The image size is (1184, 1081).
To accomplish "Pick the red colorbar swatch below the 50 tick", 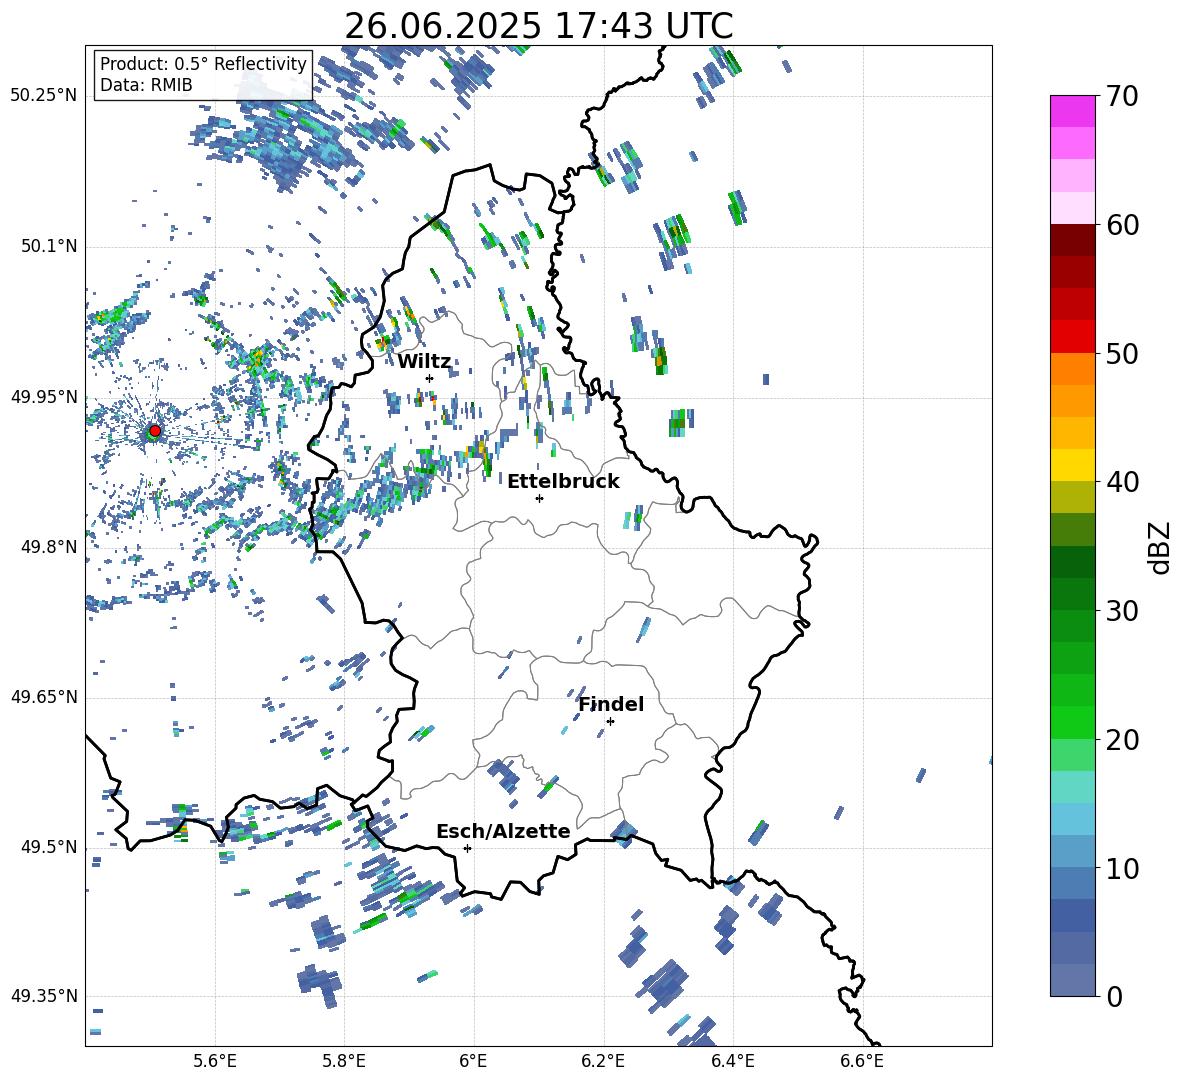I will pyautogui.click(x=1072, y=337).
